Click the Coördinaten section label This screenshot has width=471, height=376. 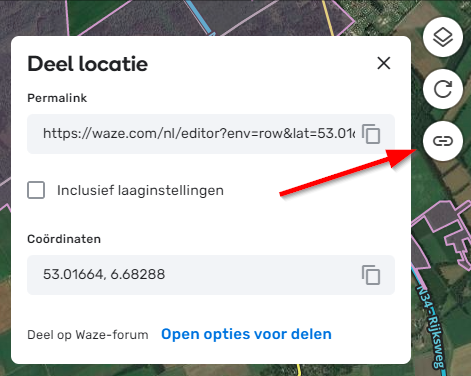(x=64, y=239)
